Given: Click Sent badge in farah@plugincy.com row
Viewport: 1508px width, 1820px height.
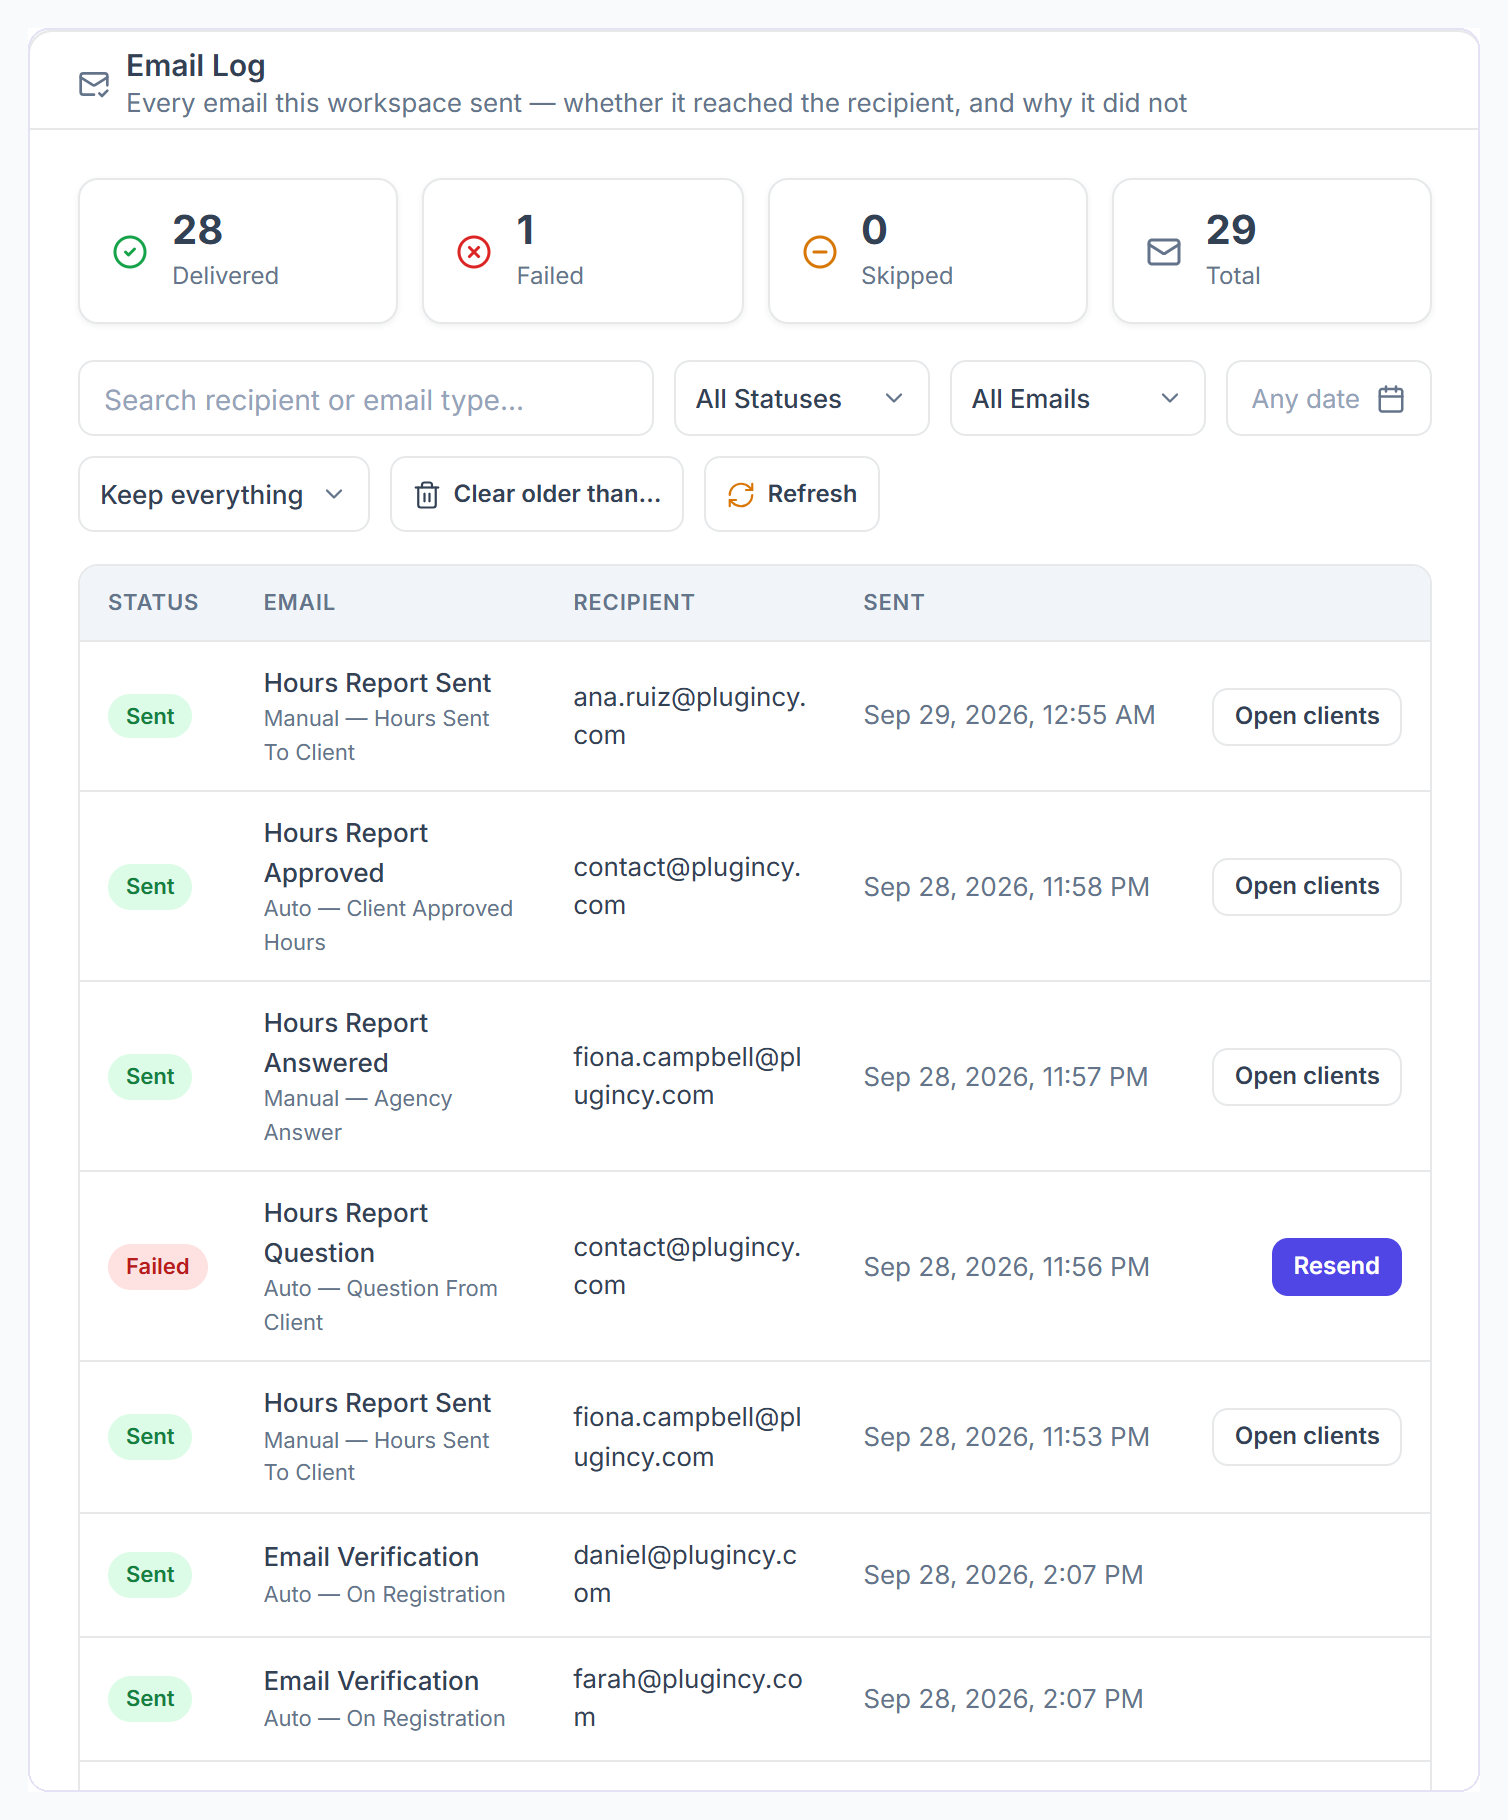Looking at the screenshot, I should pos(150,1699).
